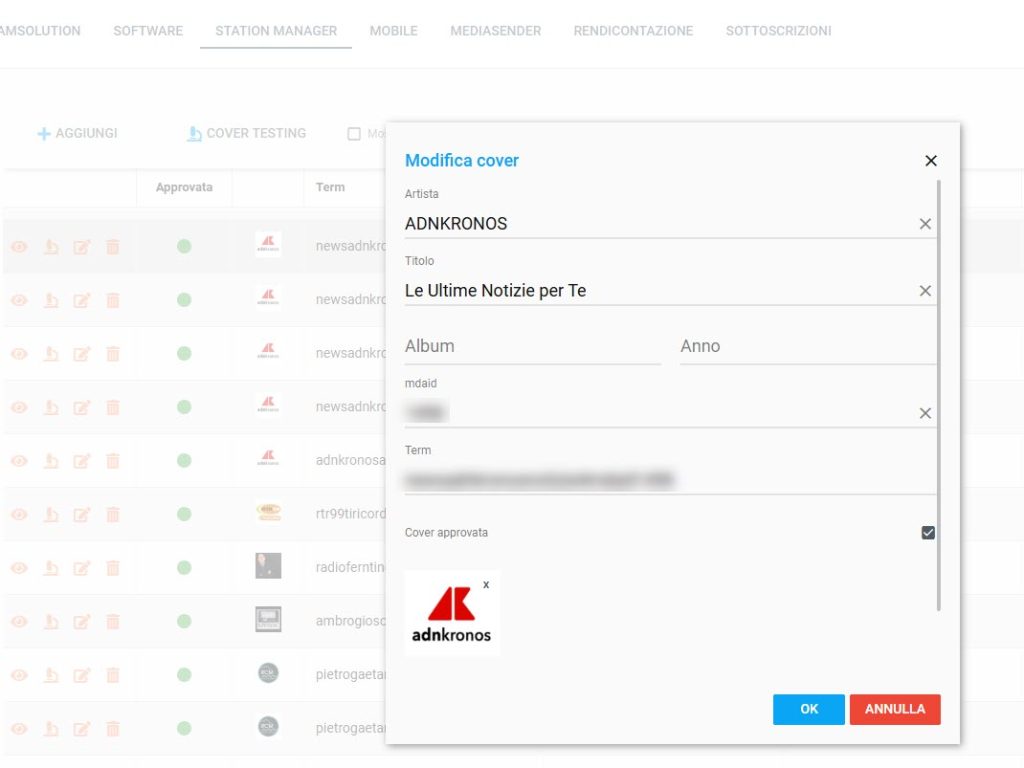Click the term text rtr99tiricord
Screen dimensions: 1024x768
pos(351,514)
